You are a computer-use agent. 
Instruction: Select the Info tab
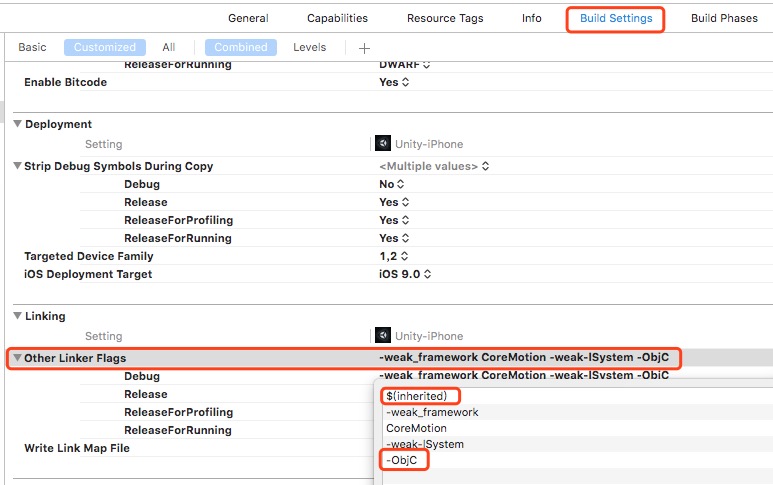coord(531,18)
